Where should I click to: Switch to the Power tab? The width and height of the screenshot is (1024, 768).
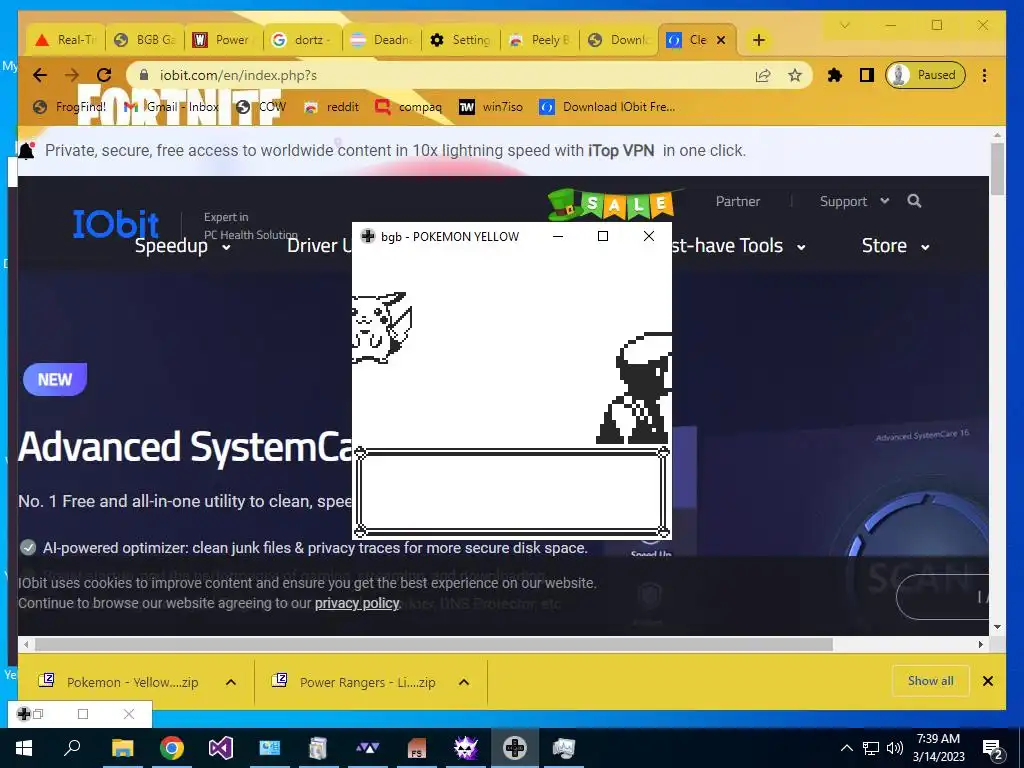pyautogui.click(x=223, y=40)
